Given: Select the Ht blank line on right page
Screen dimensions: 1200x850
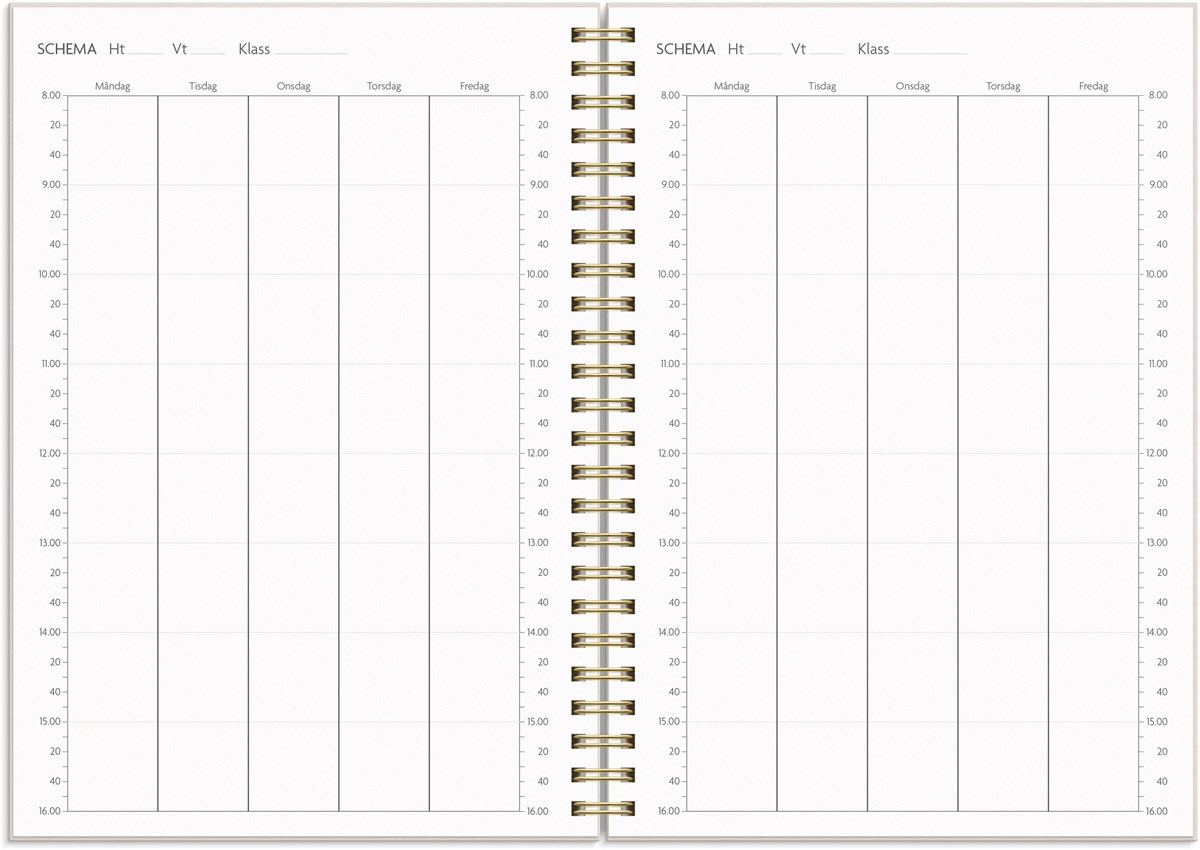Looking at the screenshot, I should click(765, 51).
